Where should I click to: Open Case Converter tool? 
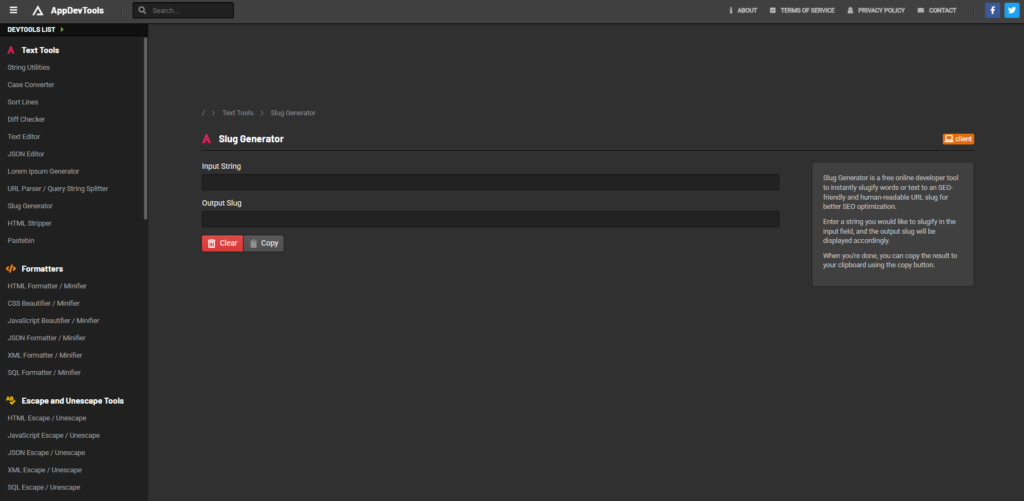tap(31, 85)
